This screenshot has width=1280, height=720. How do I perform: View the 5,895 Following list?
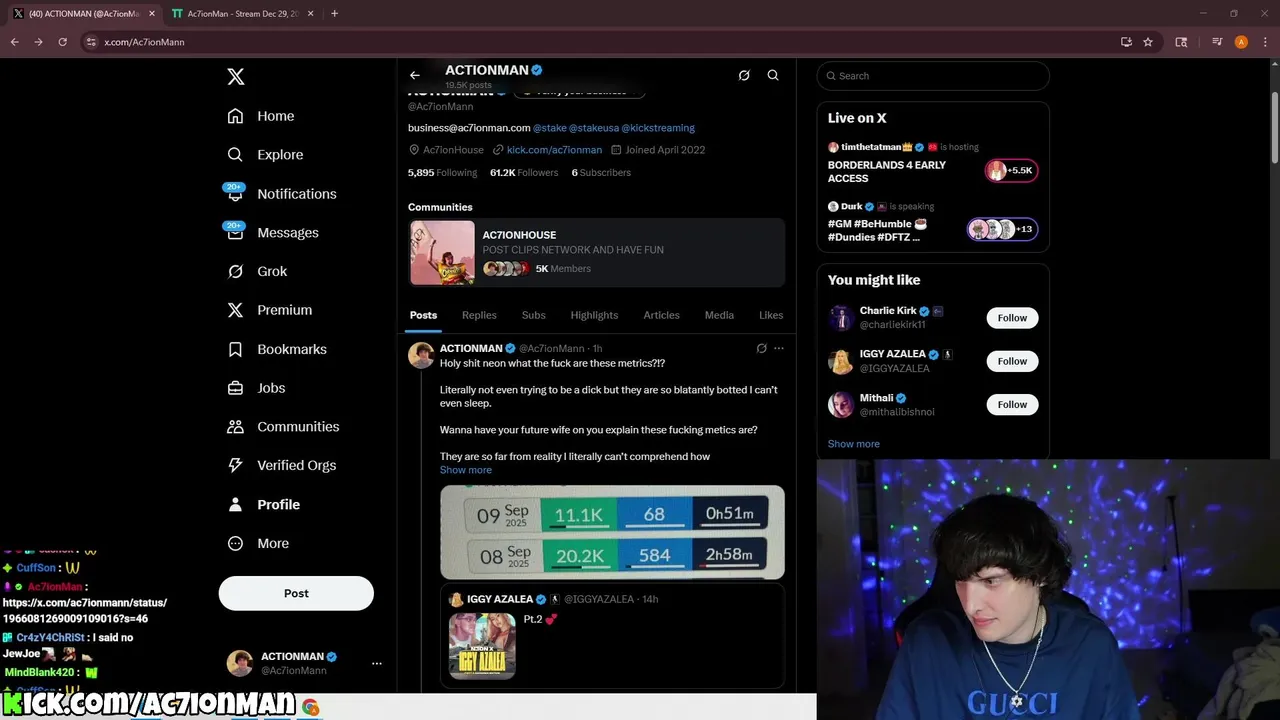point(442,173)
